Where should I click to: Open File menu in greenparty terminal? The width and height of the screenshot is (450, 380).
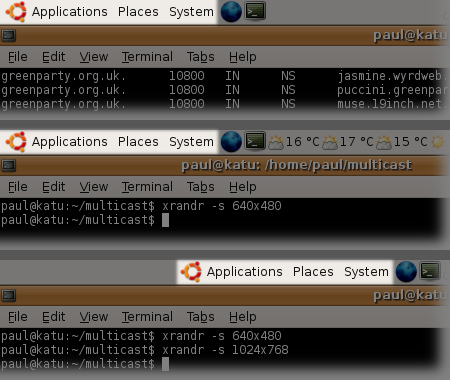(x=18, y=57)
